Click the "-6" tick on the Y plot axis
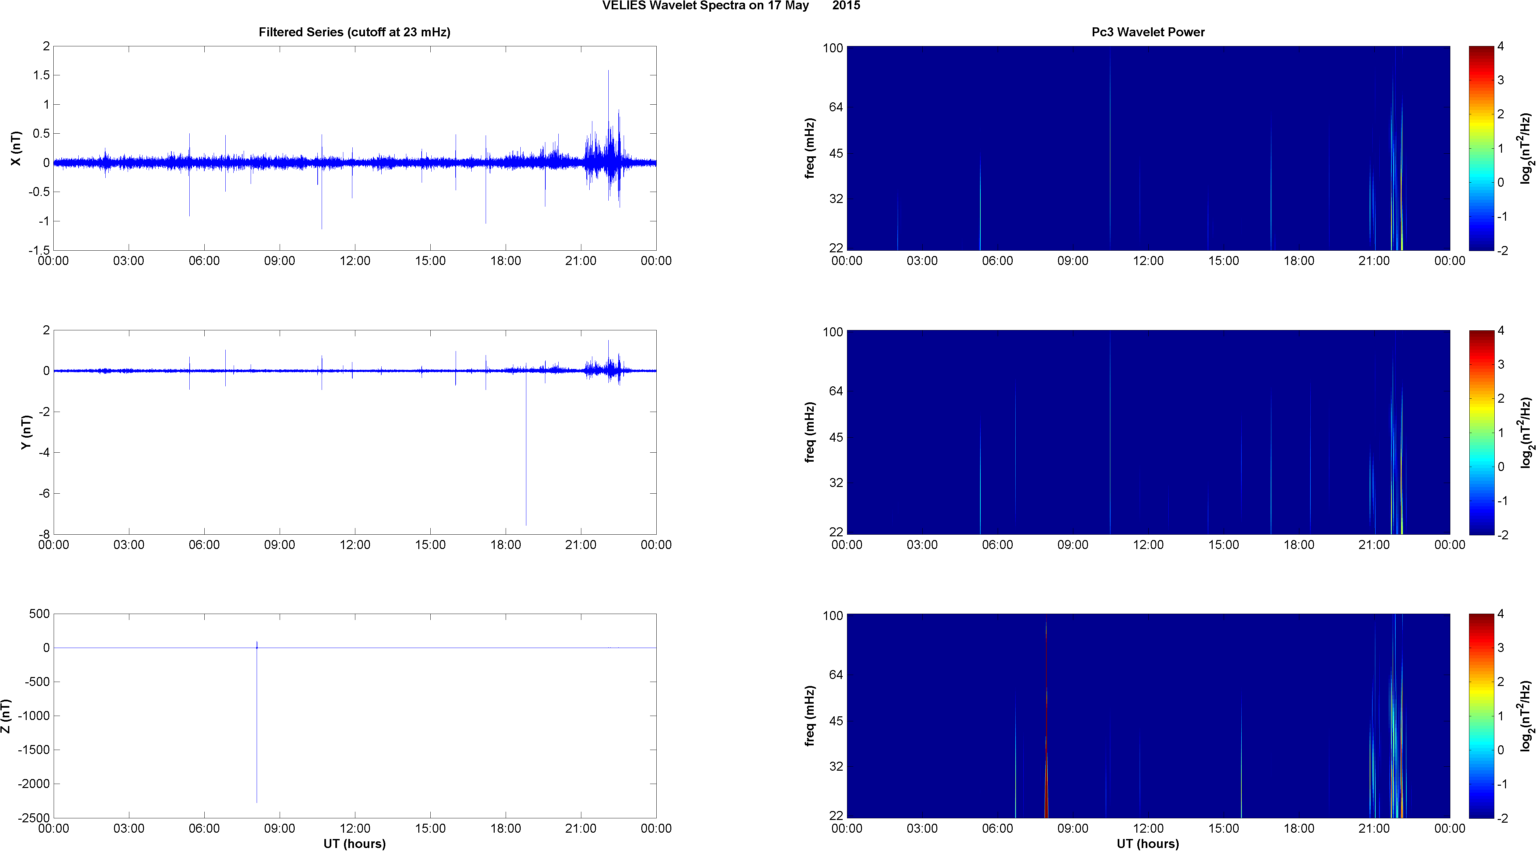Viewport: 1536px width, 851px height. (x=43, y=494)
